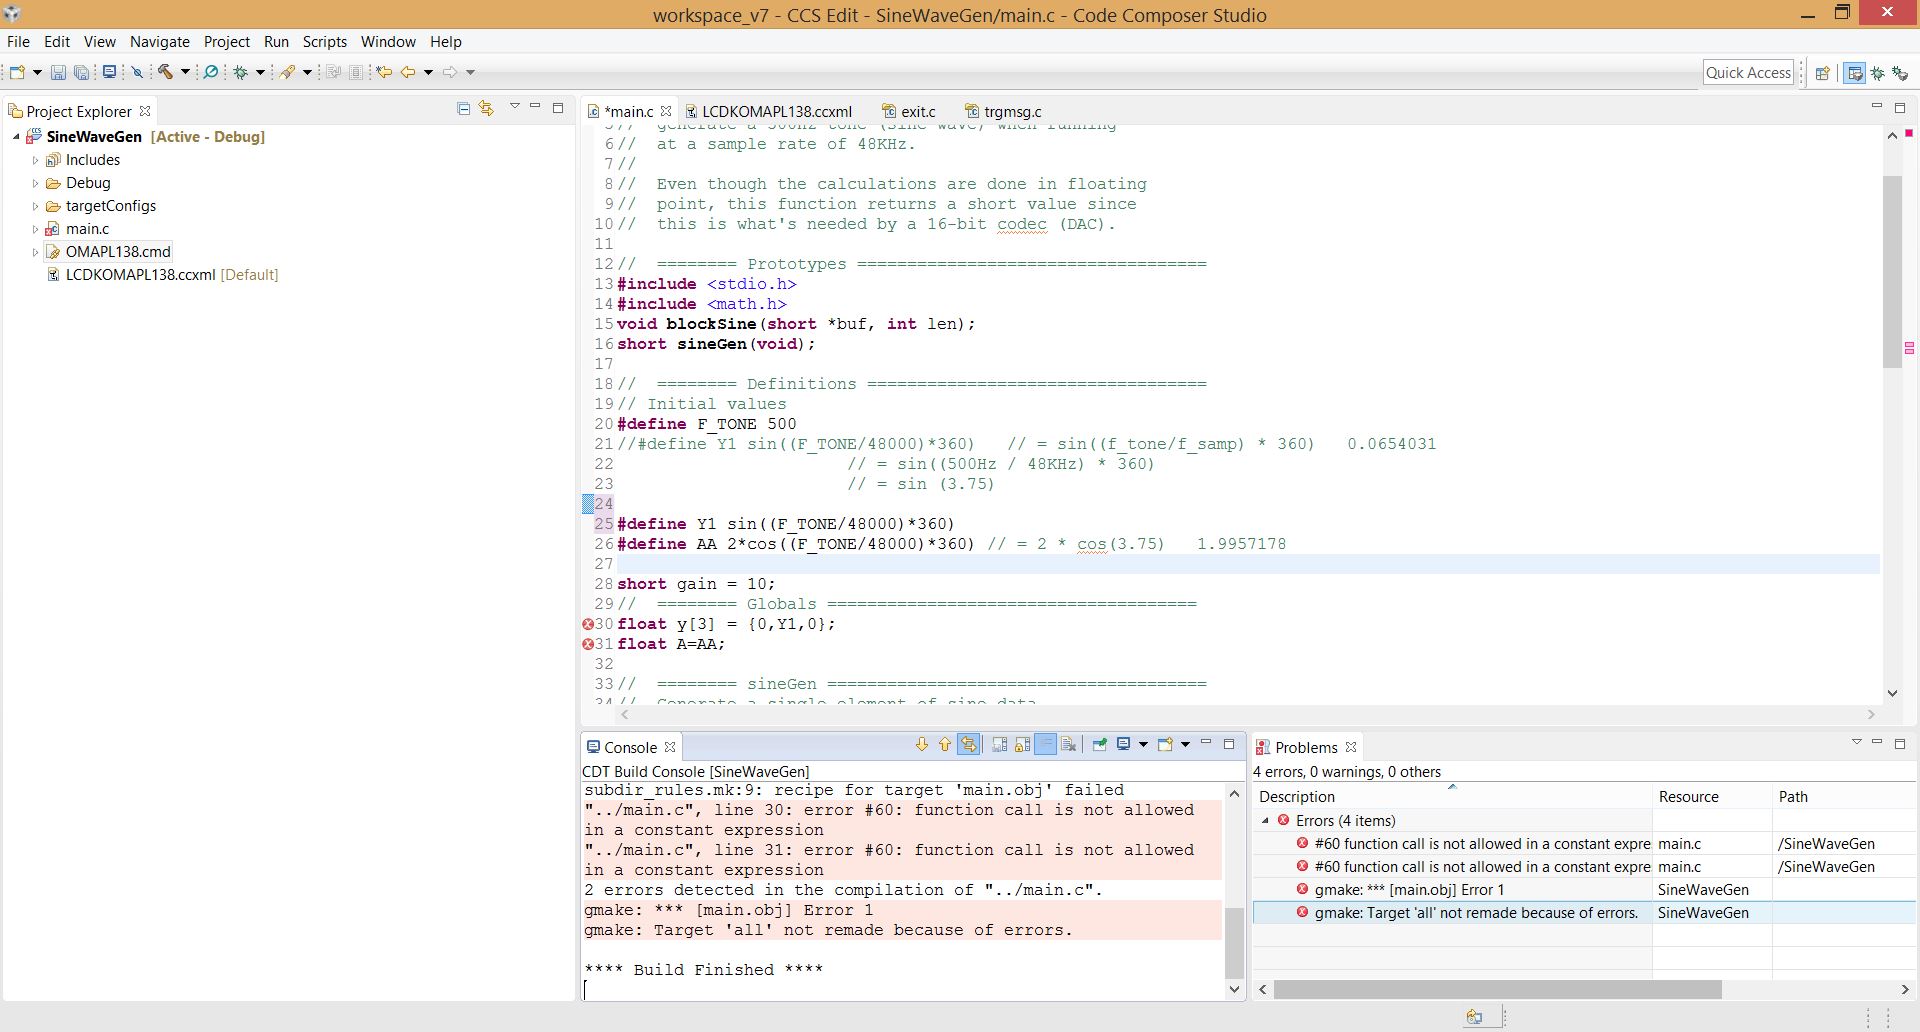Collapse all in Project Explorer
The height and width of the screenshot is (1032, 1920).
point(463,108)
